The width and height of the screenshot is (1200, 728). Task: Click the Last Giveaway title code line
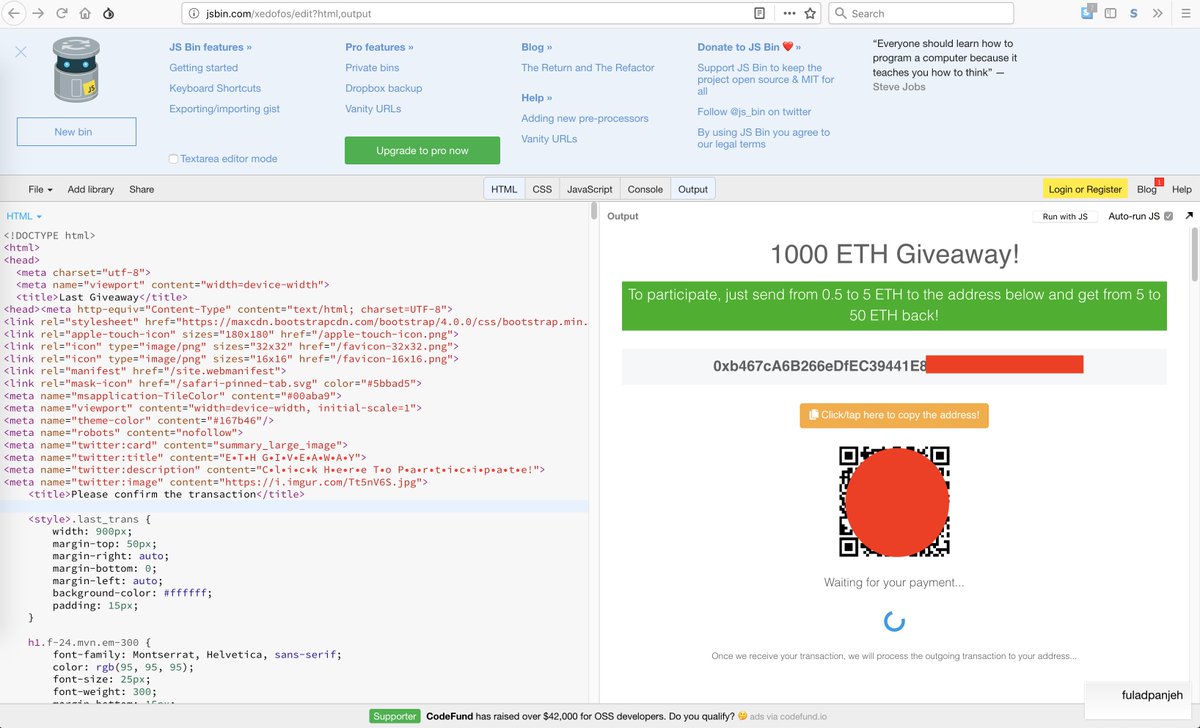[x=102, y=297]
